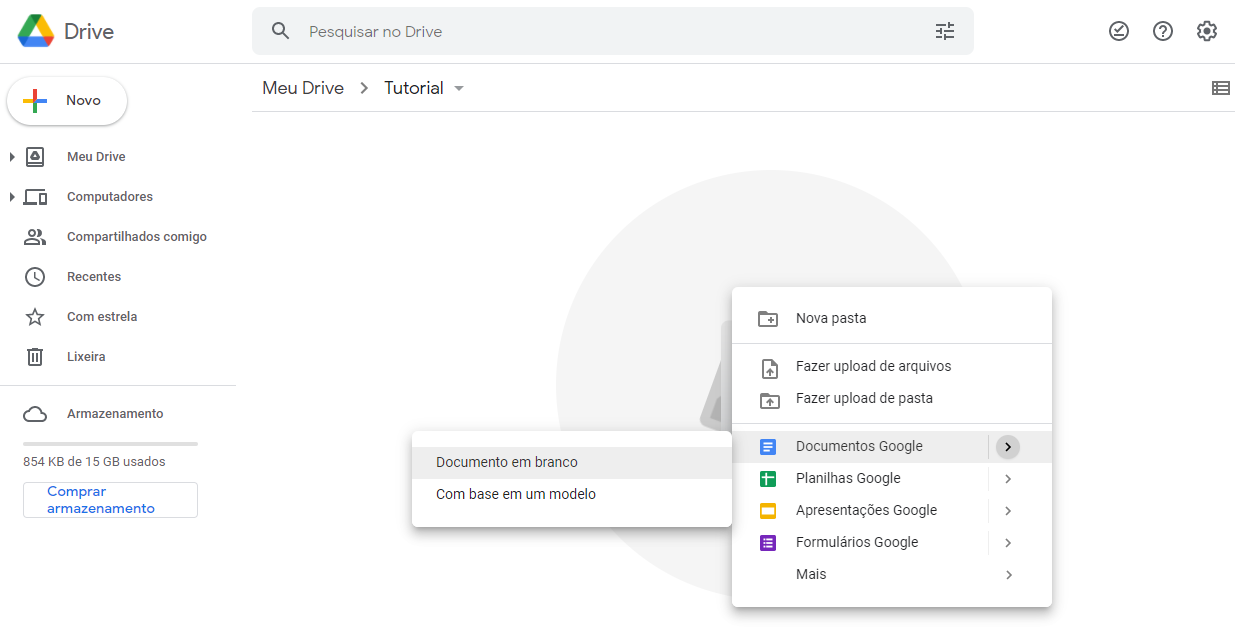The image size is (1235, 643).
Task: Open the Mais menu entry
Action: point(892,575)
